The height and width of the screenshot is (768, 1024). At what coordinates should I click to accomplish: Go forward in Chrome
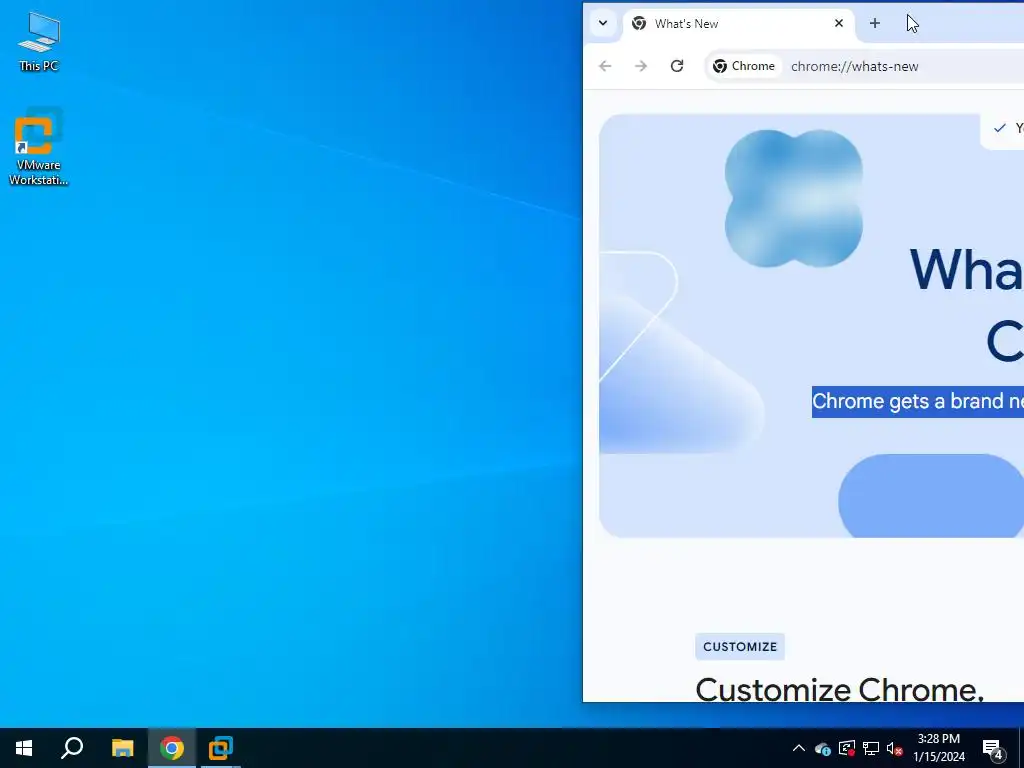[x=641, y=66]
